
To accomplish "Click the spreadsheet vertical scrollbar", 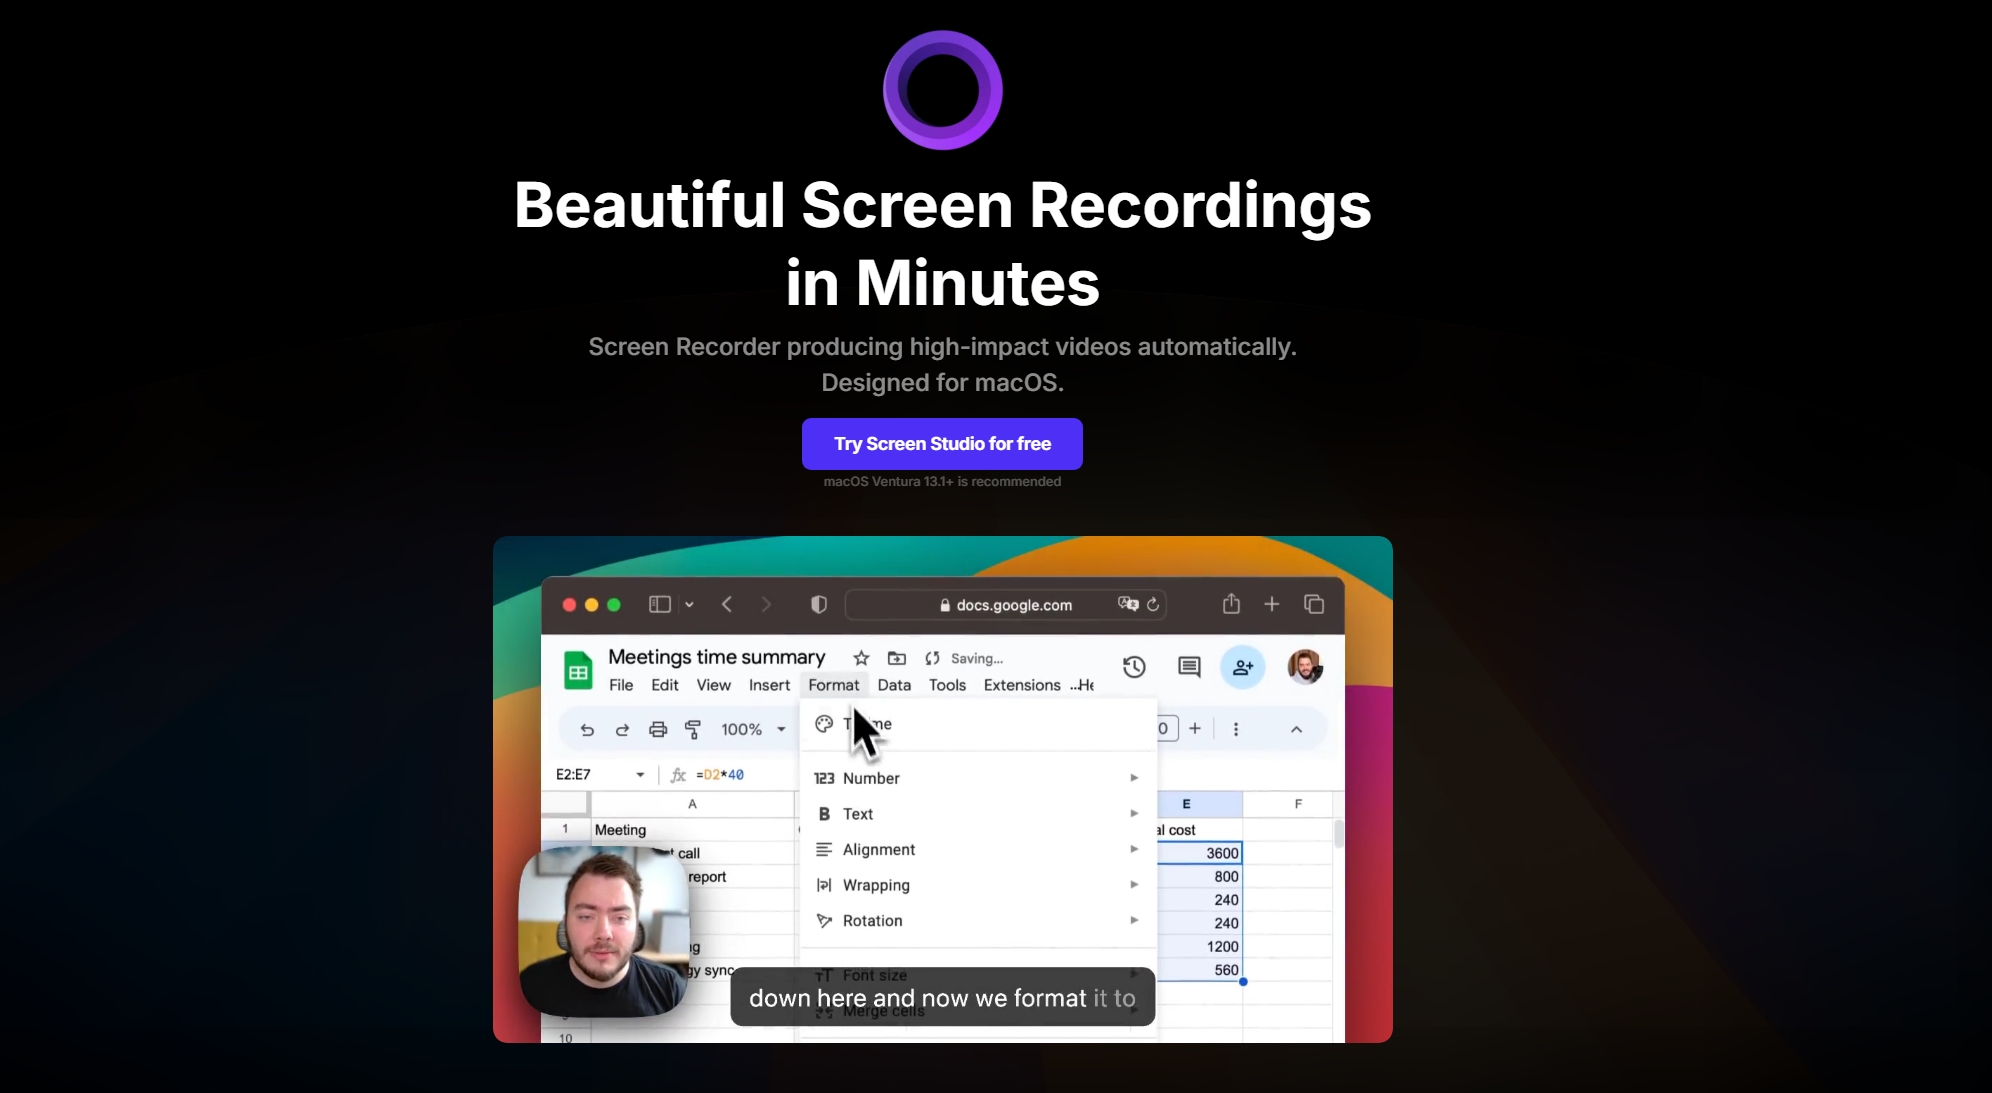I will pyautogui.click(x=1339, y=833).
